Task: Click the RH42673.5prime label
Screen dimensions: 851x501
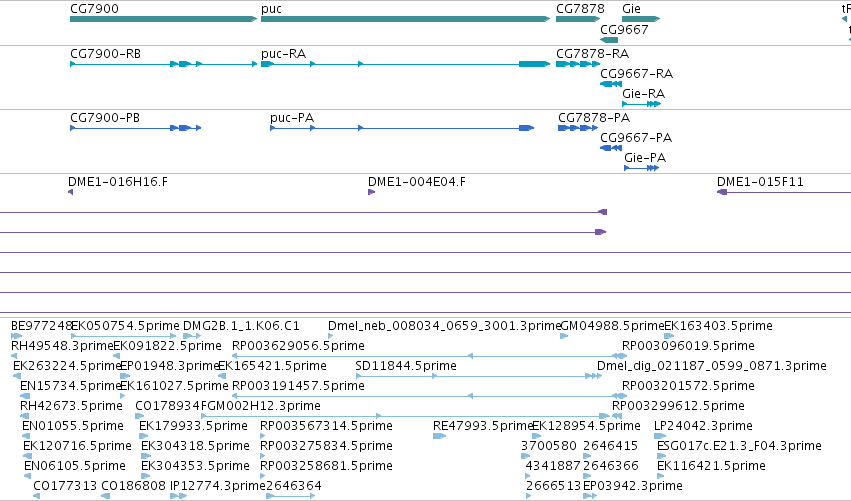Action: click(71, 406)
